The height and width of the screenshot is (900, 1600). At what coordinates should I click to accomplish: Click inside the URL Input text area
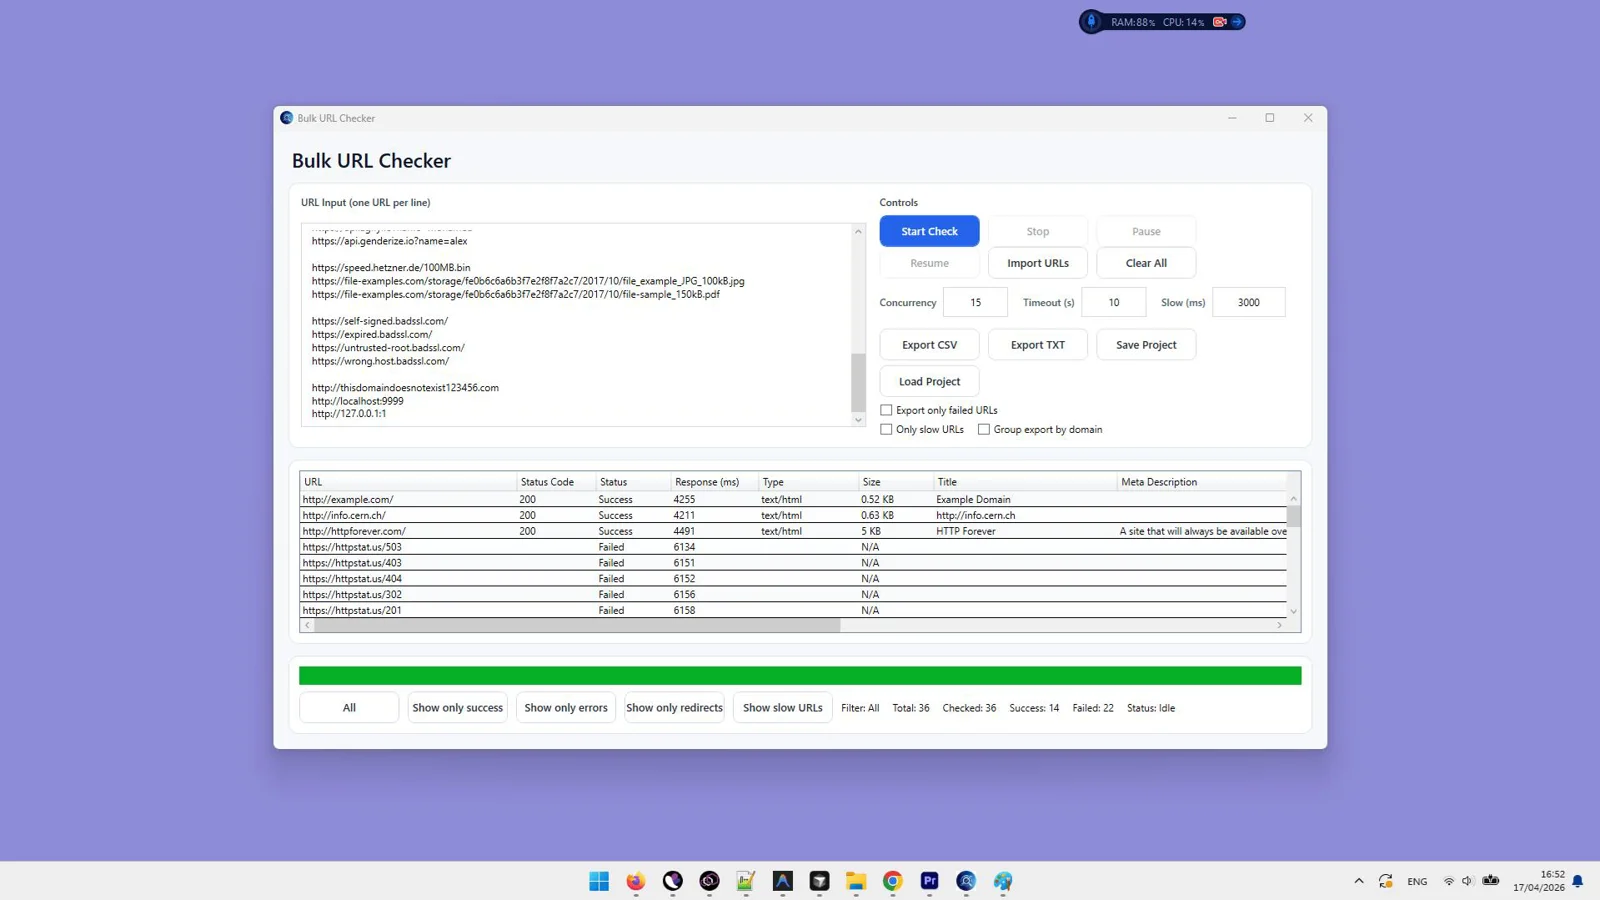(576, 325)
